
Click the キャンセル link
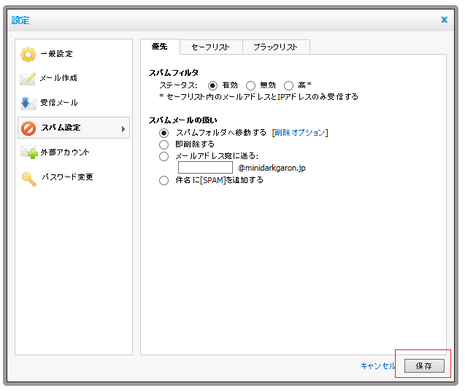coord(378,366)
